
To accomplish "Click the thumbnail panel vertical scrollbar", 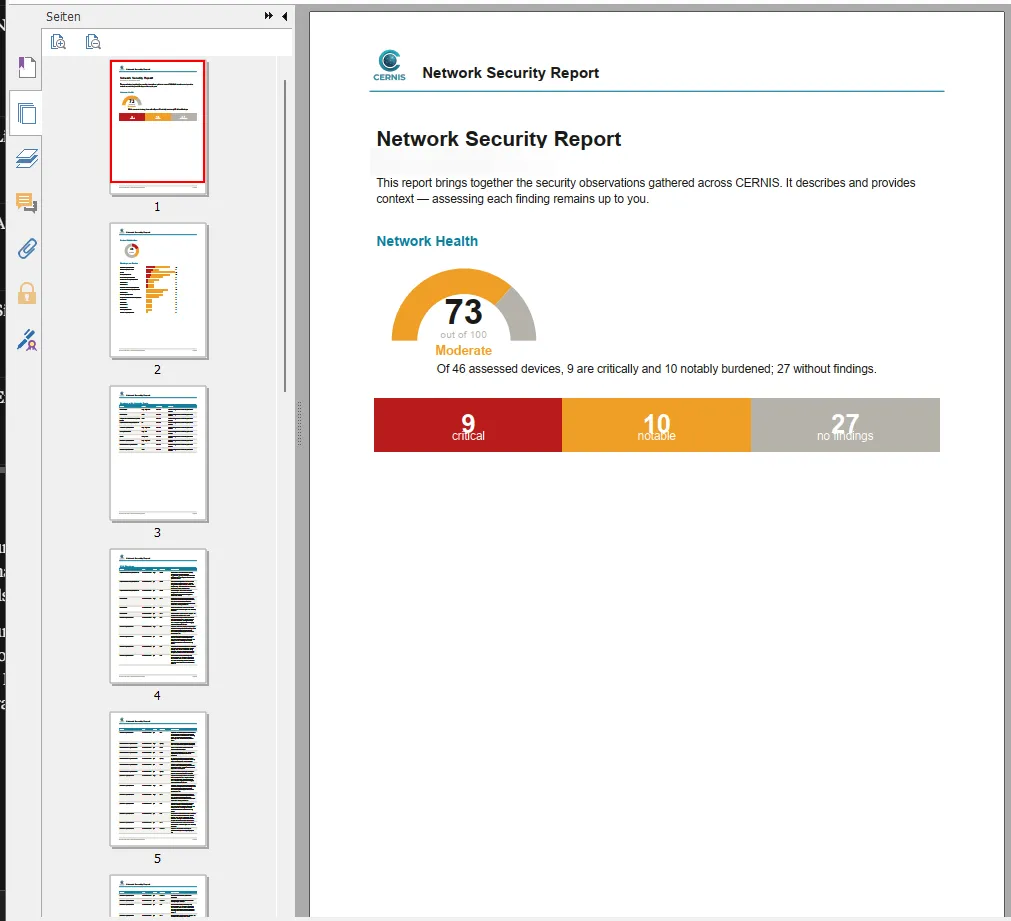I will [x=285, y=235].
